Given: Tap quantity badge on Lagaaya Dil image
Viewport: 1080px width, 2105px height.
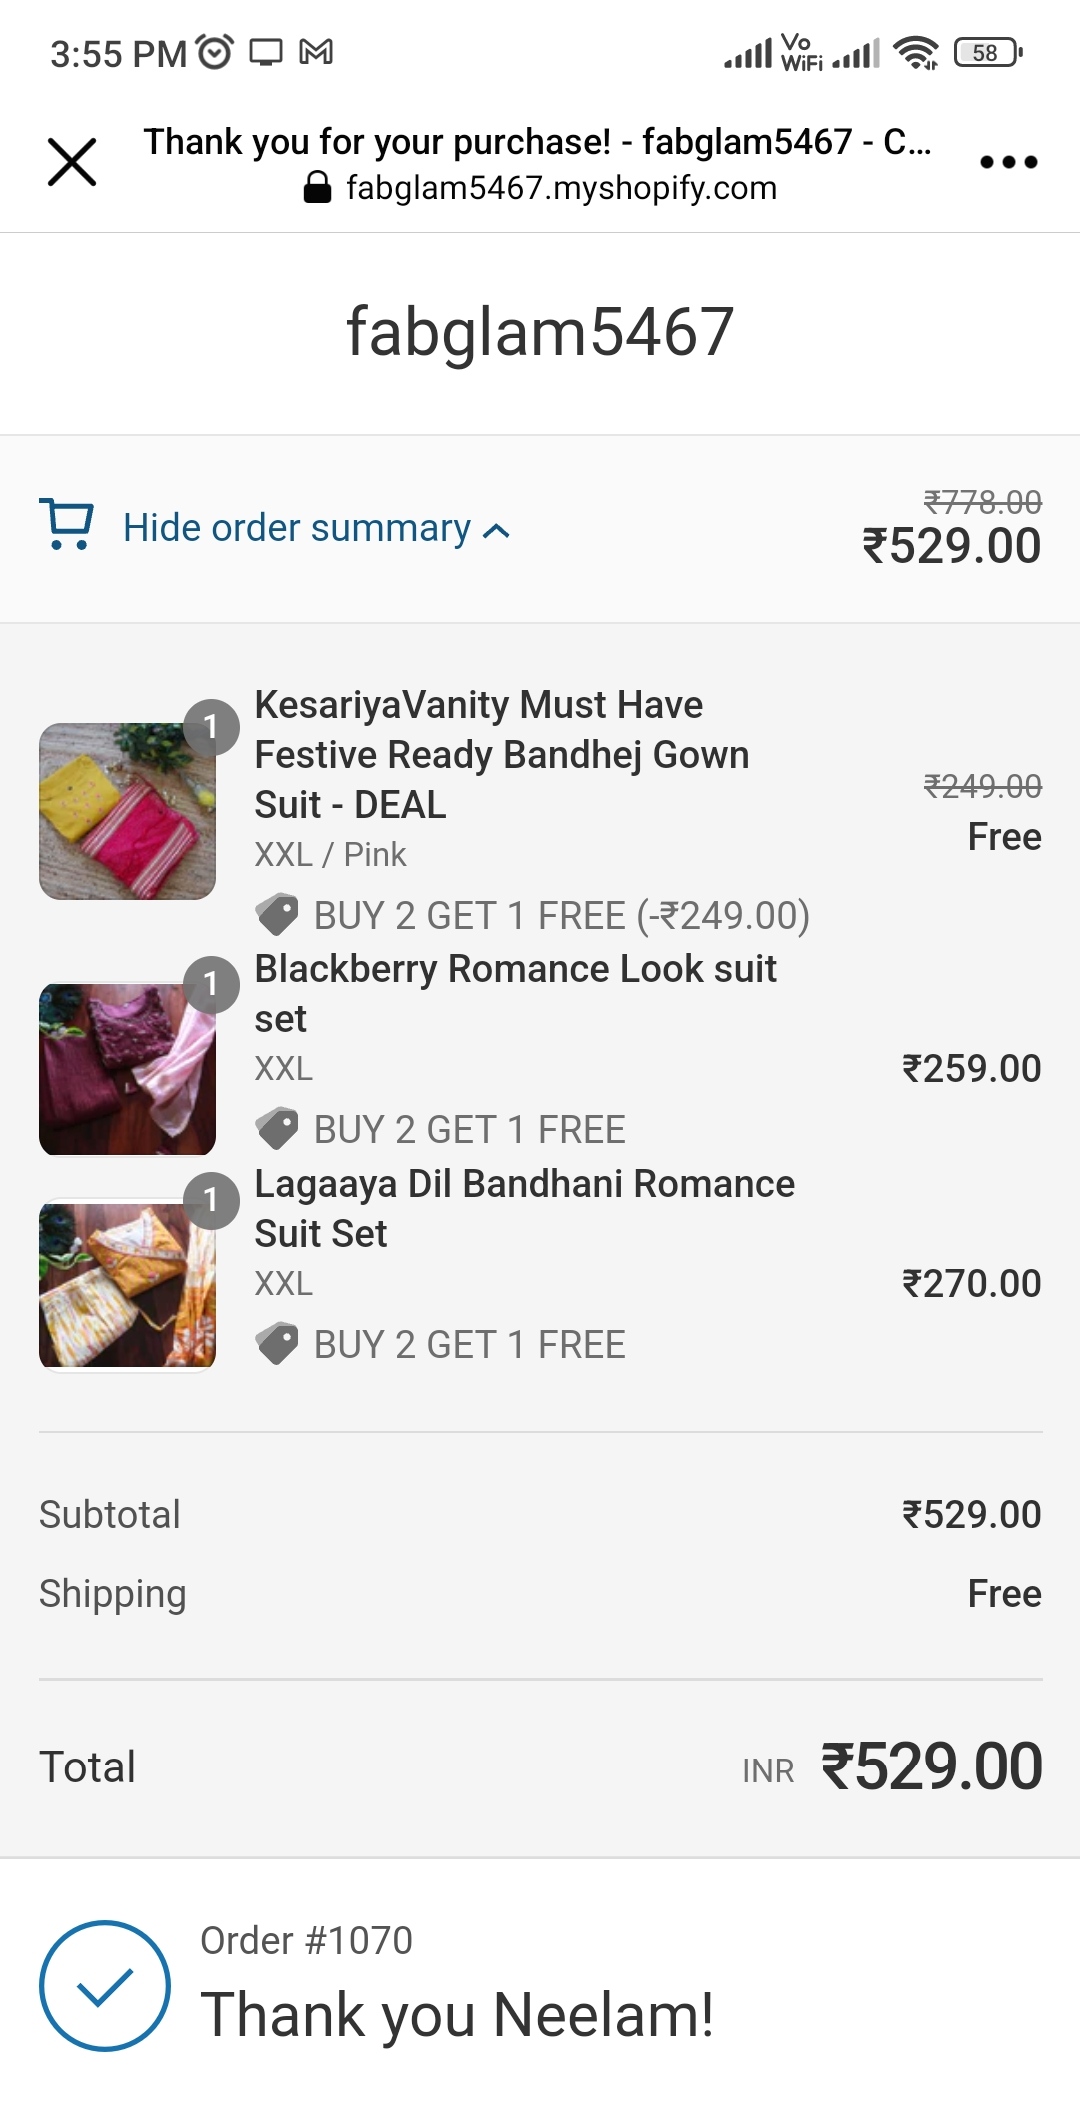Looking at the screenshot, I should 211,1200.
